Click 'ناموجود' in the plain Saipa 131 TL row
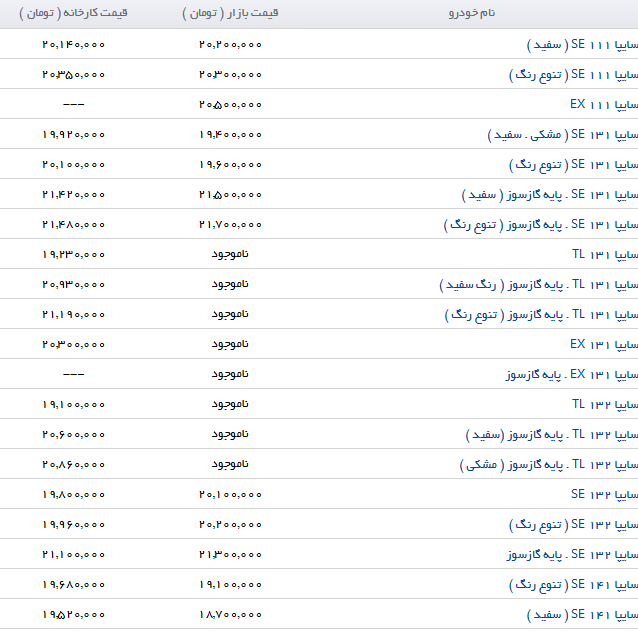Screen dimensions: 638x635 pyautogui.click(x=230, y=254)
